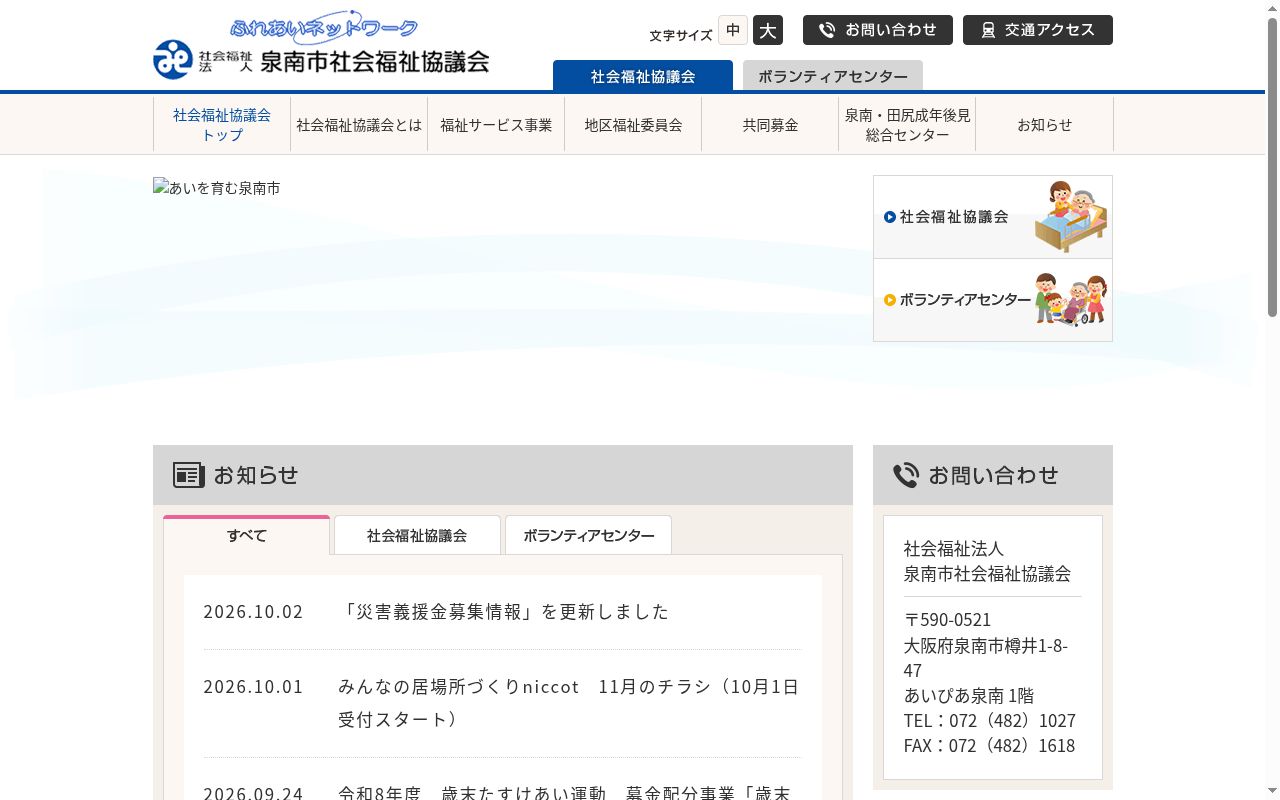This screenshot has width=1280, height=800.
Task: Click the 〒590-0521 postal code text
Action: (x=948, y=620)
